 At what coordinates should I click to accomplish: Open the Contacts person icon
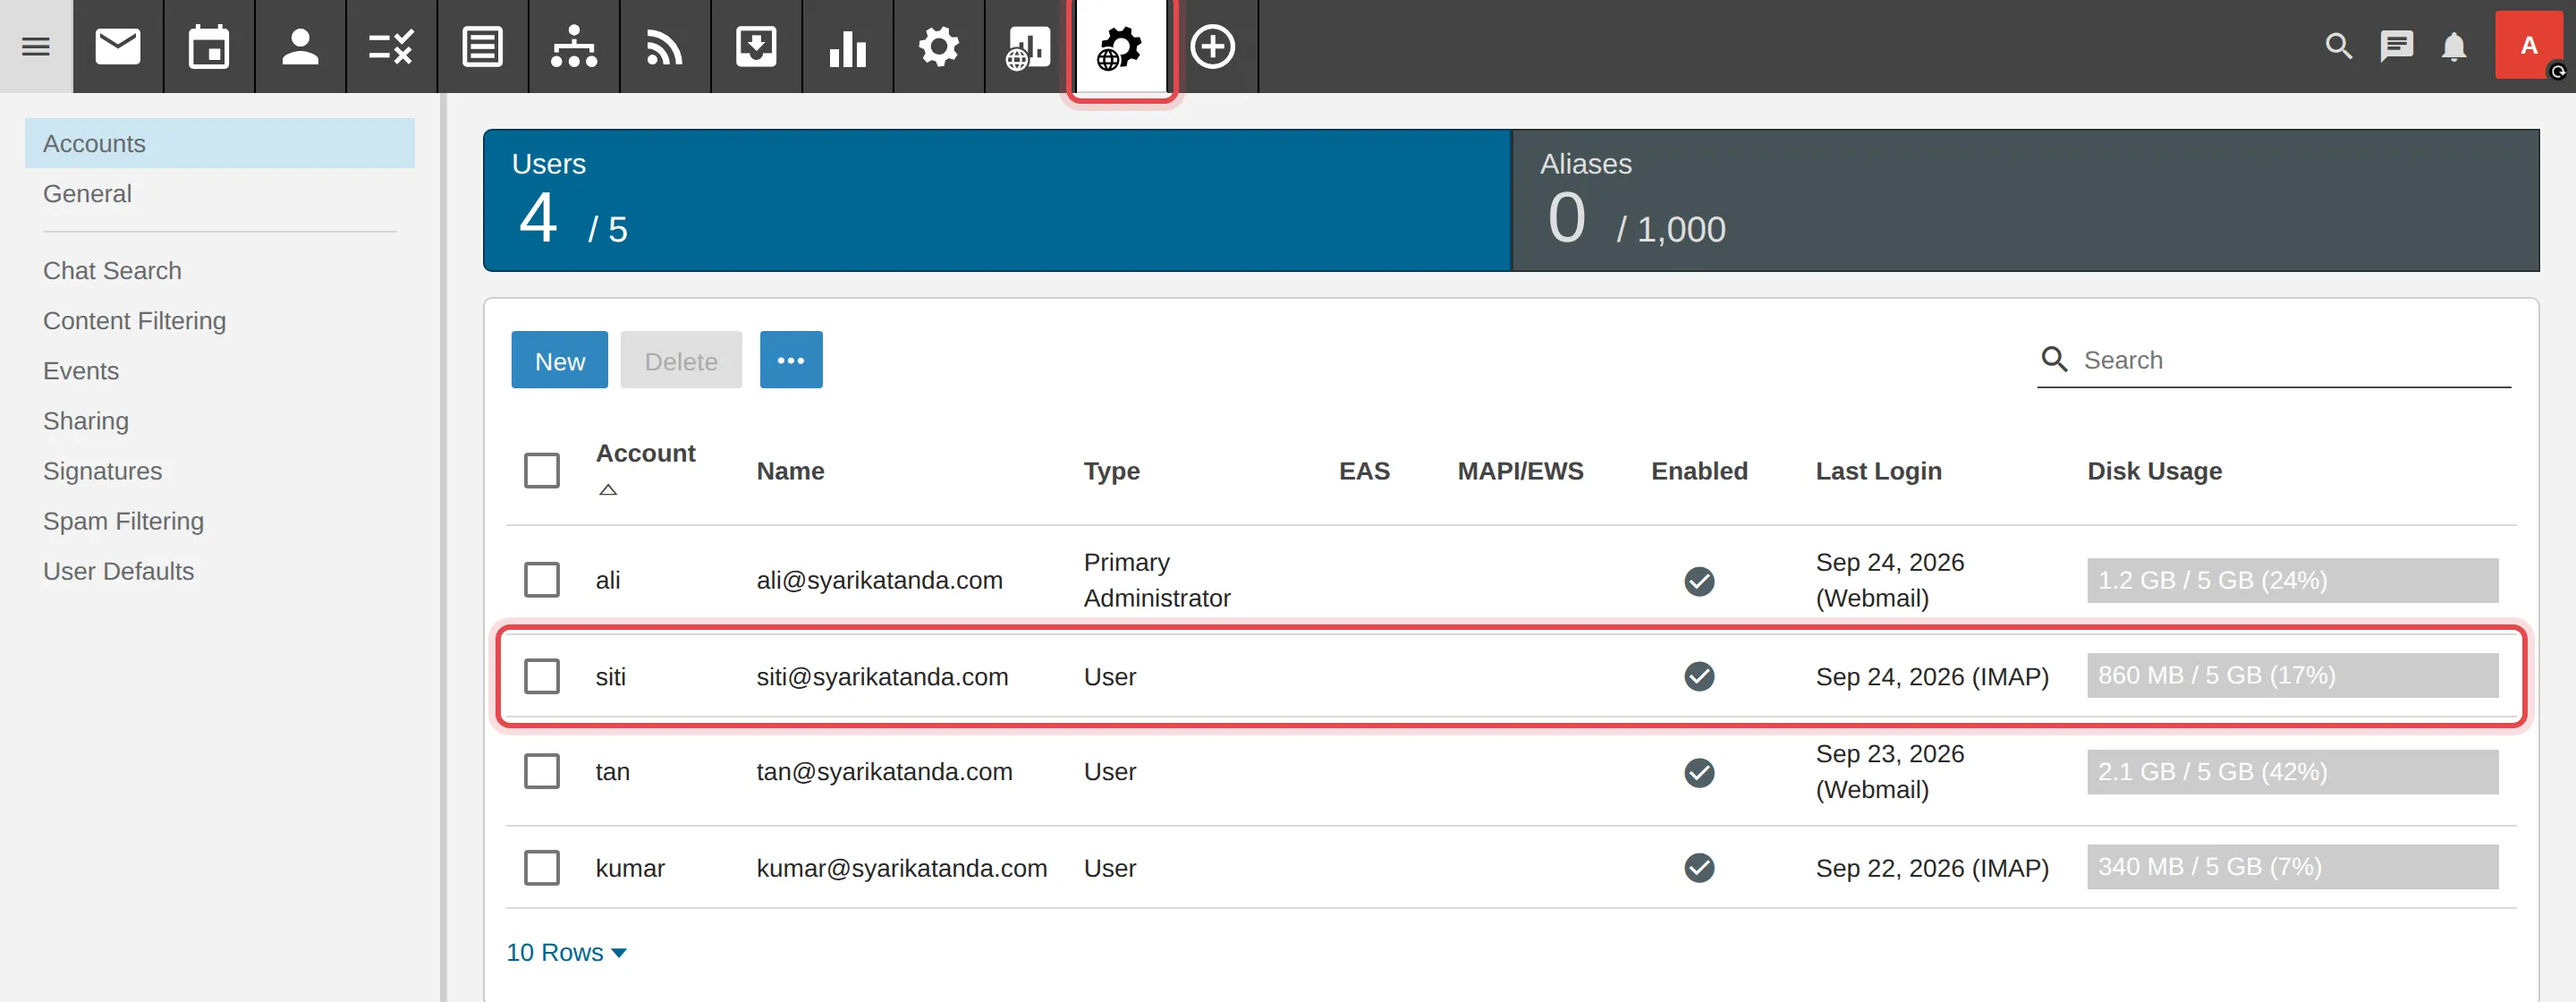point(300,46)
